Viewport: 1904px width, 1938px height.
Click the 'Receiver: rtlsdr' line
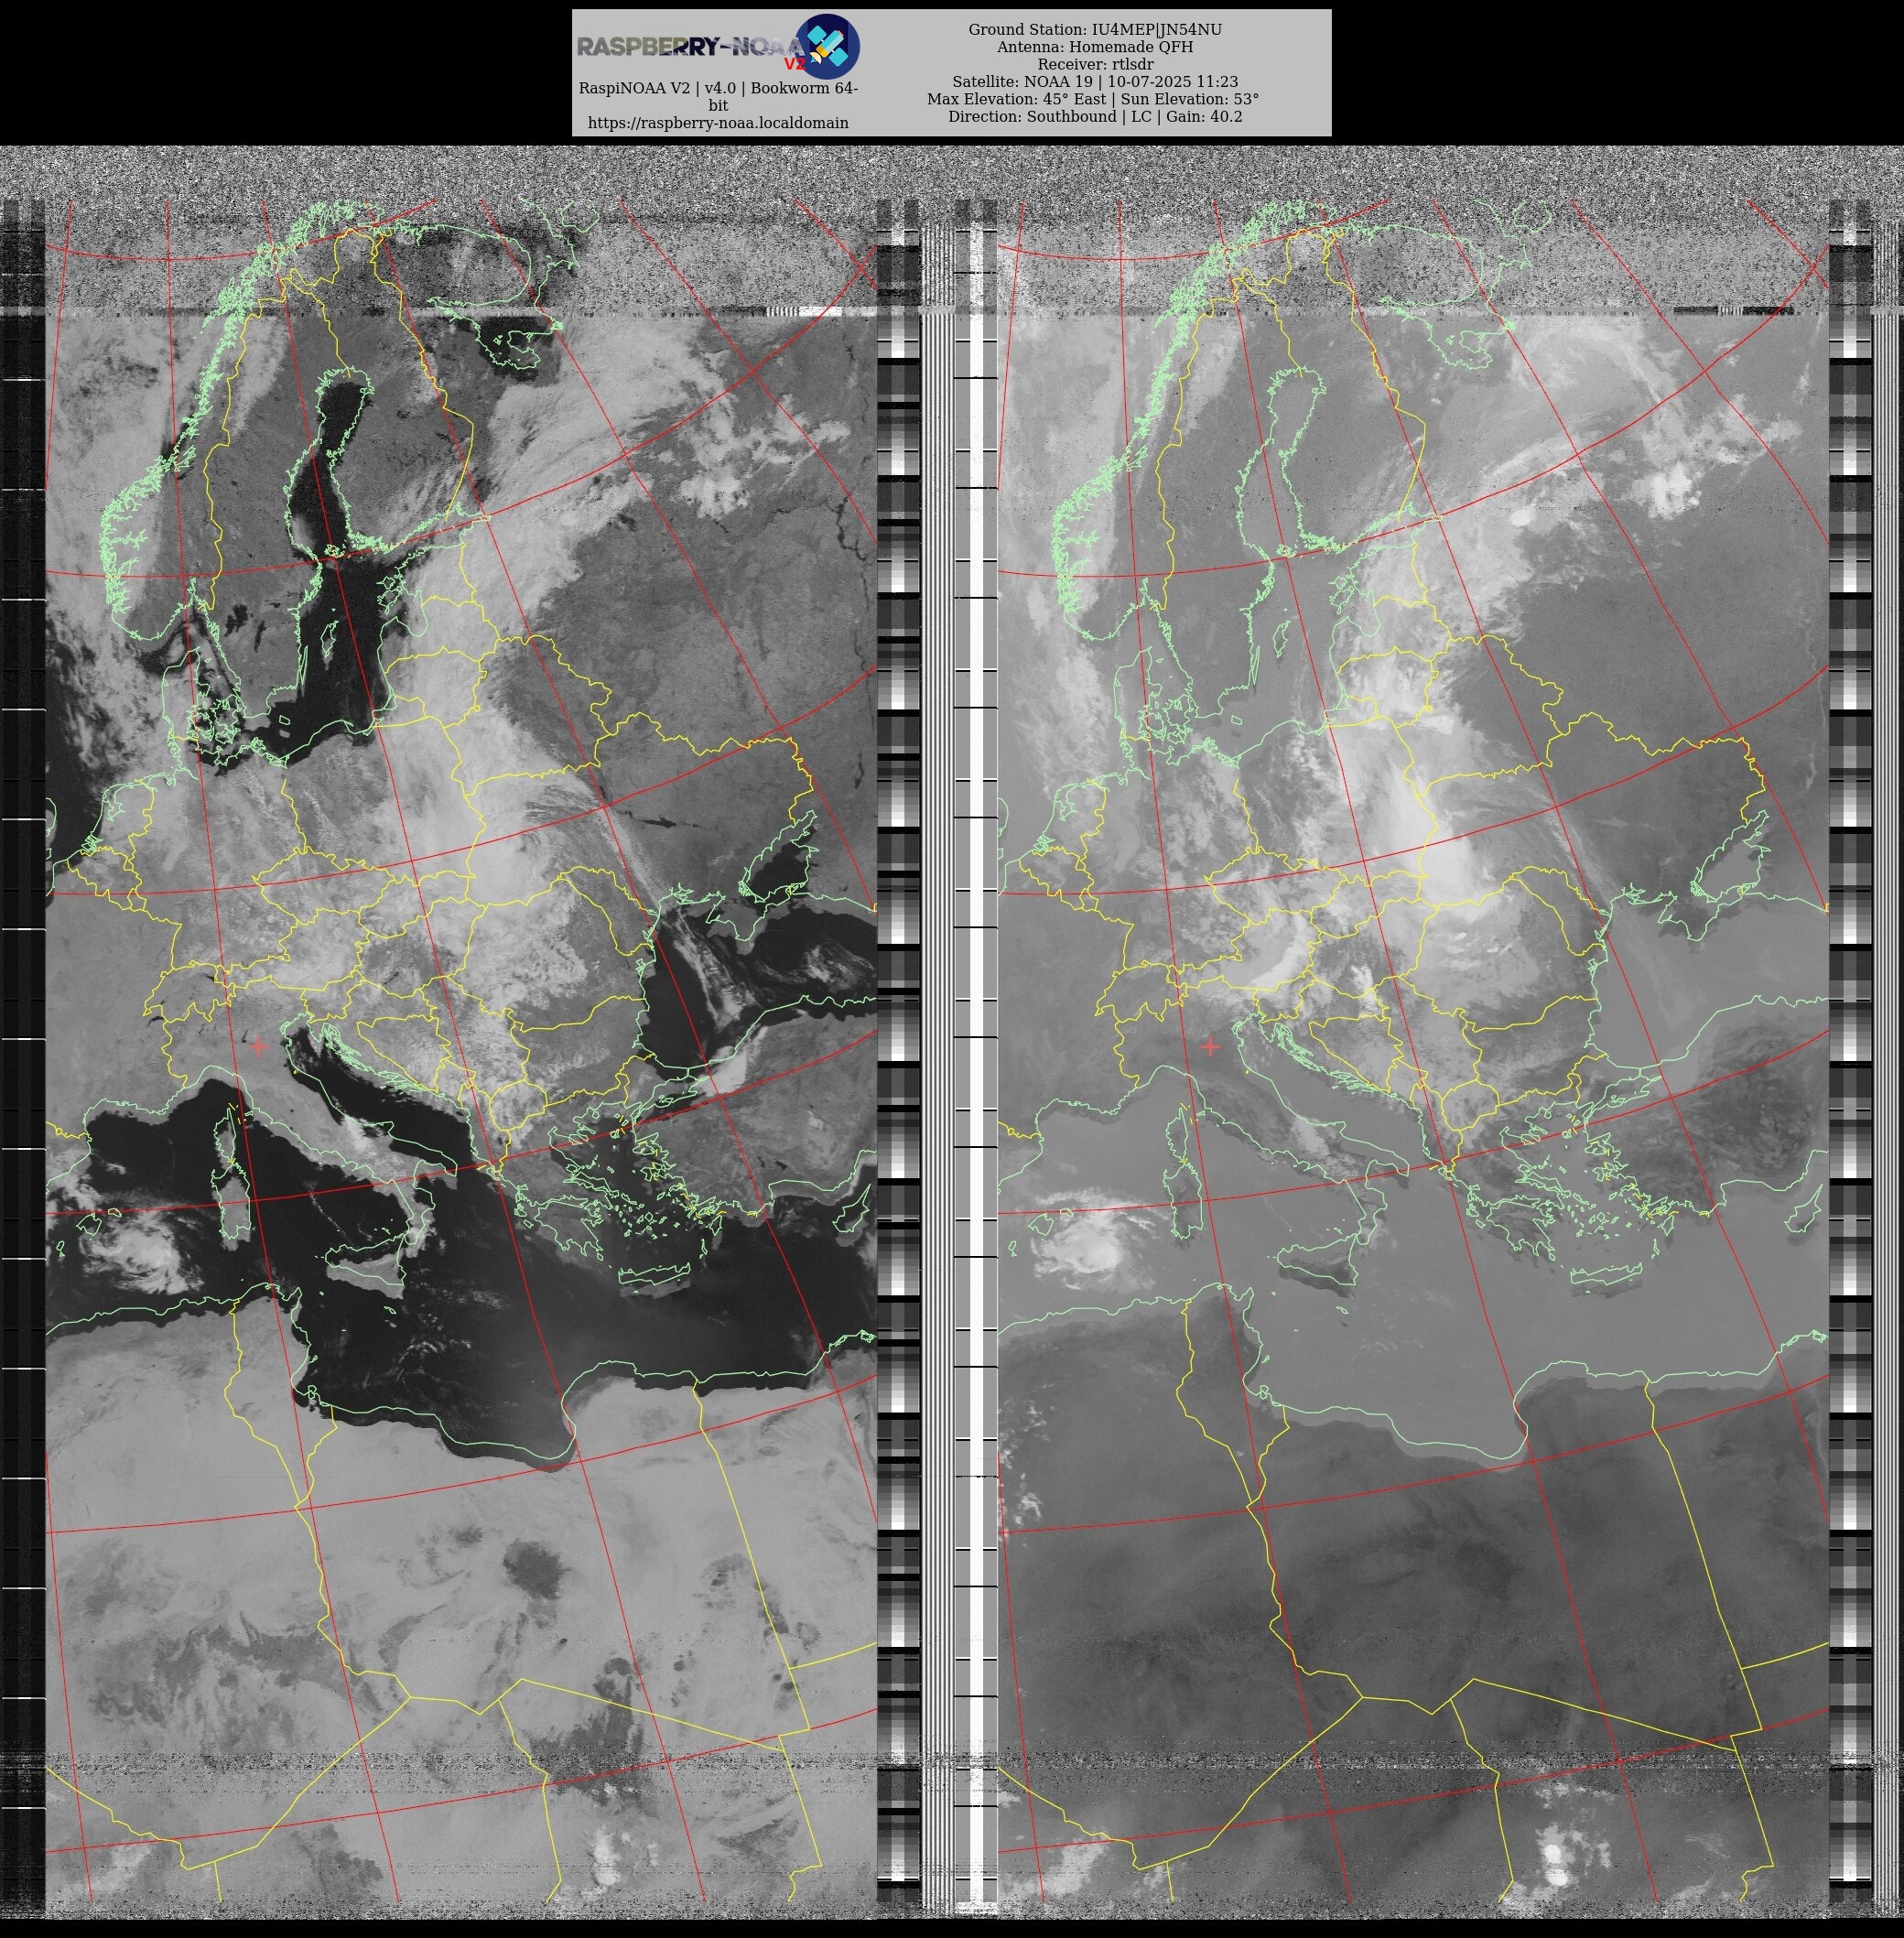click(x=1095, y=64)
